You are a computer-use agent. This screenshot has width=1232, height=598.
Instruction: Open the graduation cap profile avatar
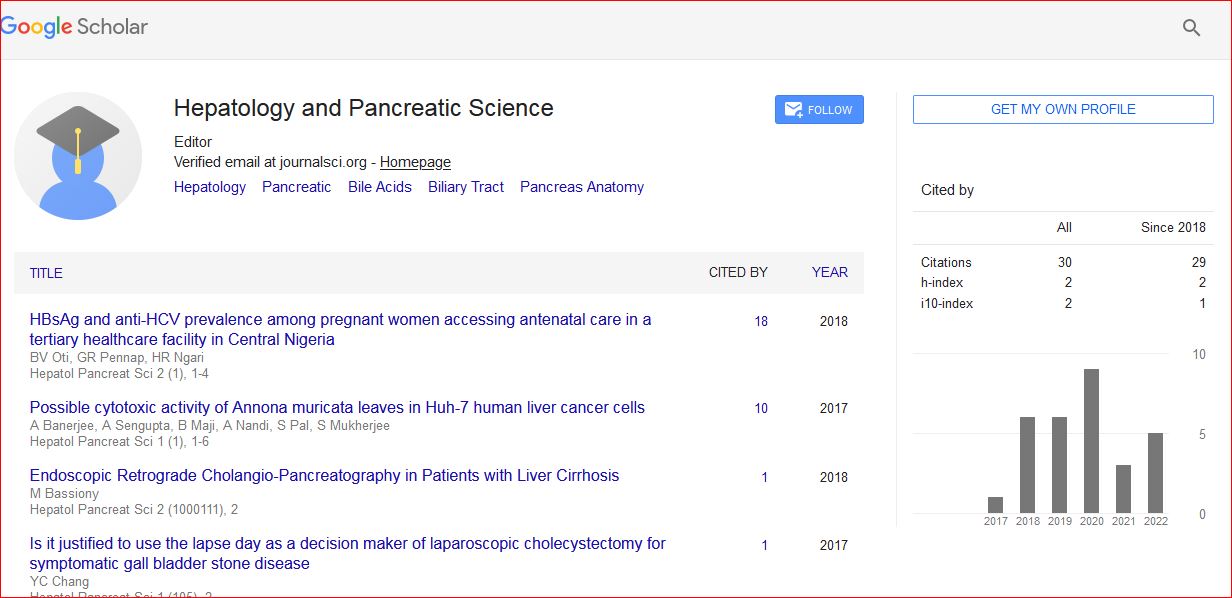(x=78, y=156)
